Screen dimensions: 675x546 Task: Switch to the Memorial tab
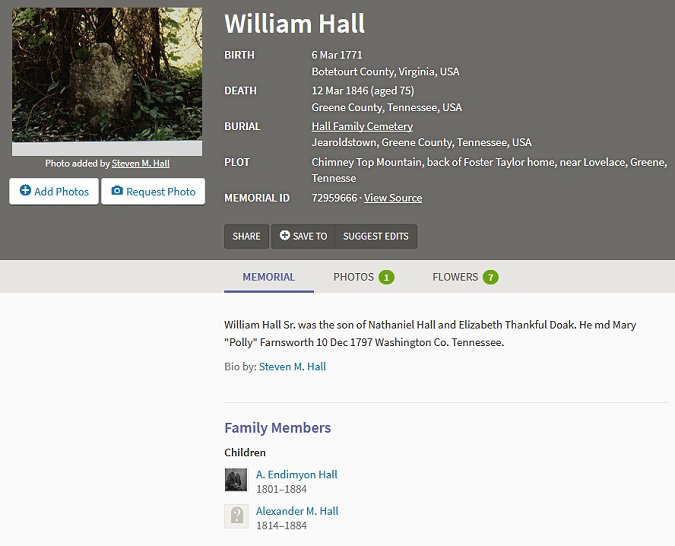tap(268, 277)
